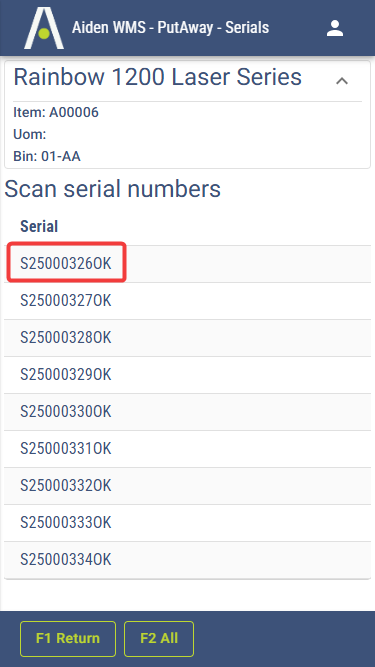The height and width of the screenshot is (667, 375).
Task: Click the Rainbow 1200 Laser Series title
Action: click(158, 77)
